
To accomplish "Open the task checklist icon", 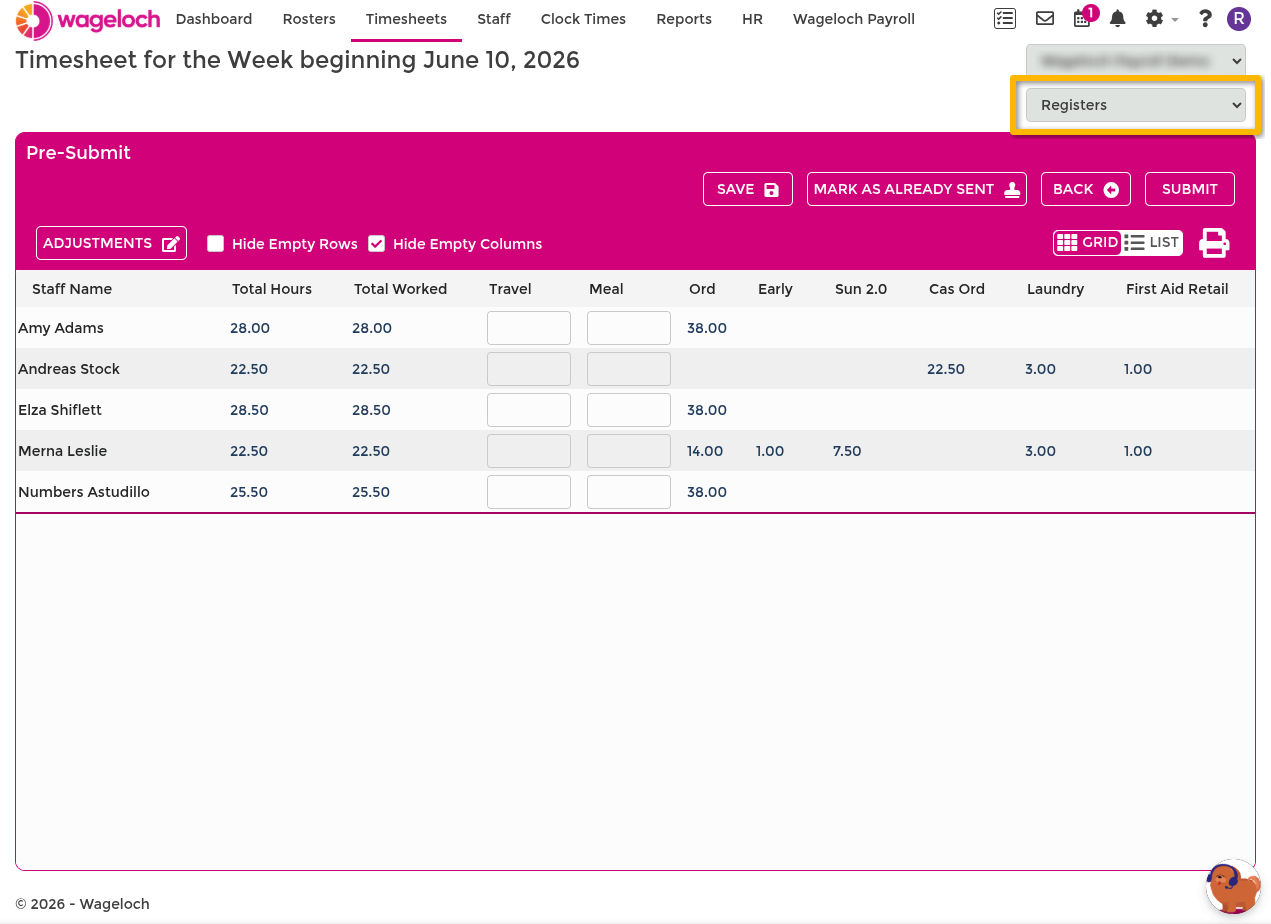I will click(1005, 18).
